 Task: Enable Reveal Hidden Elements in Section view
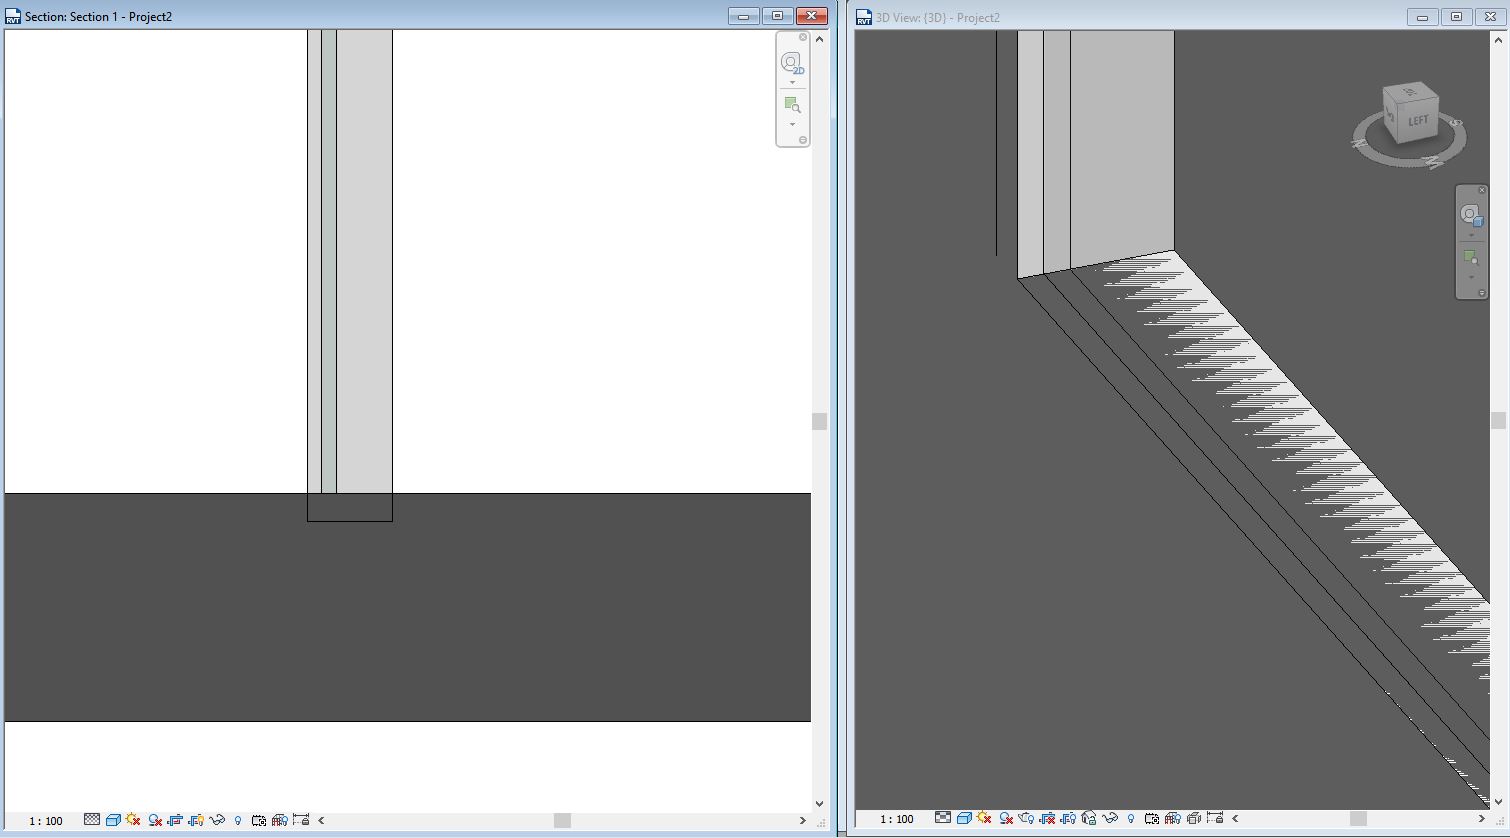(238, 819)
